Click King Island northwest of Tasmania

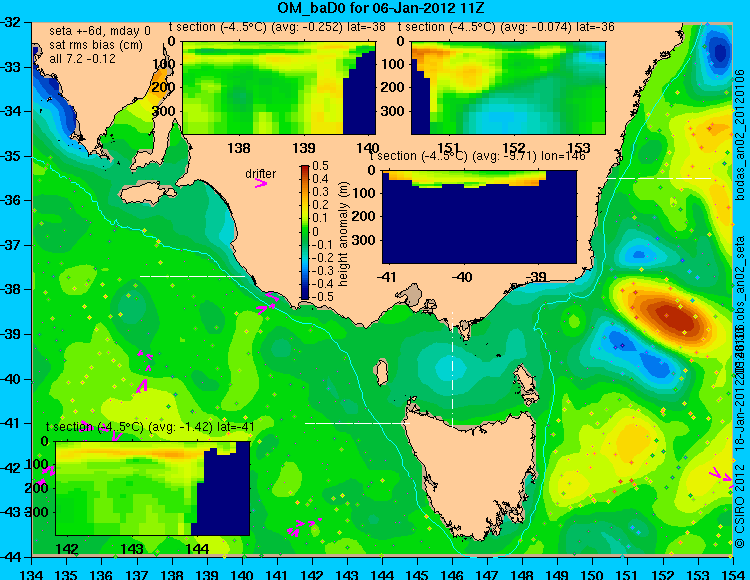(x=381, y=372)
